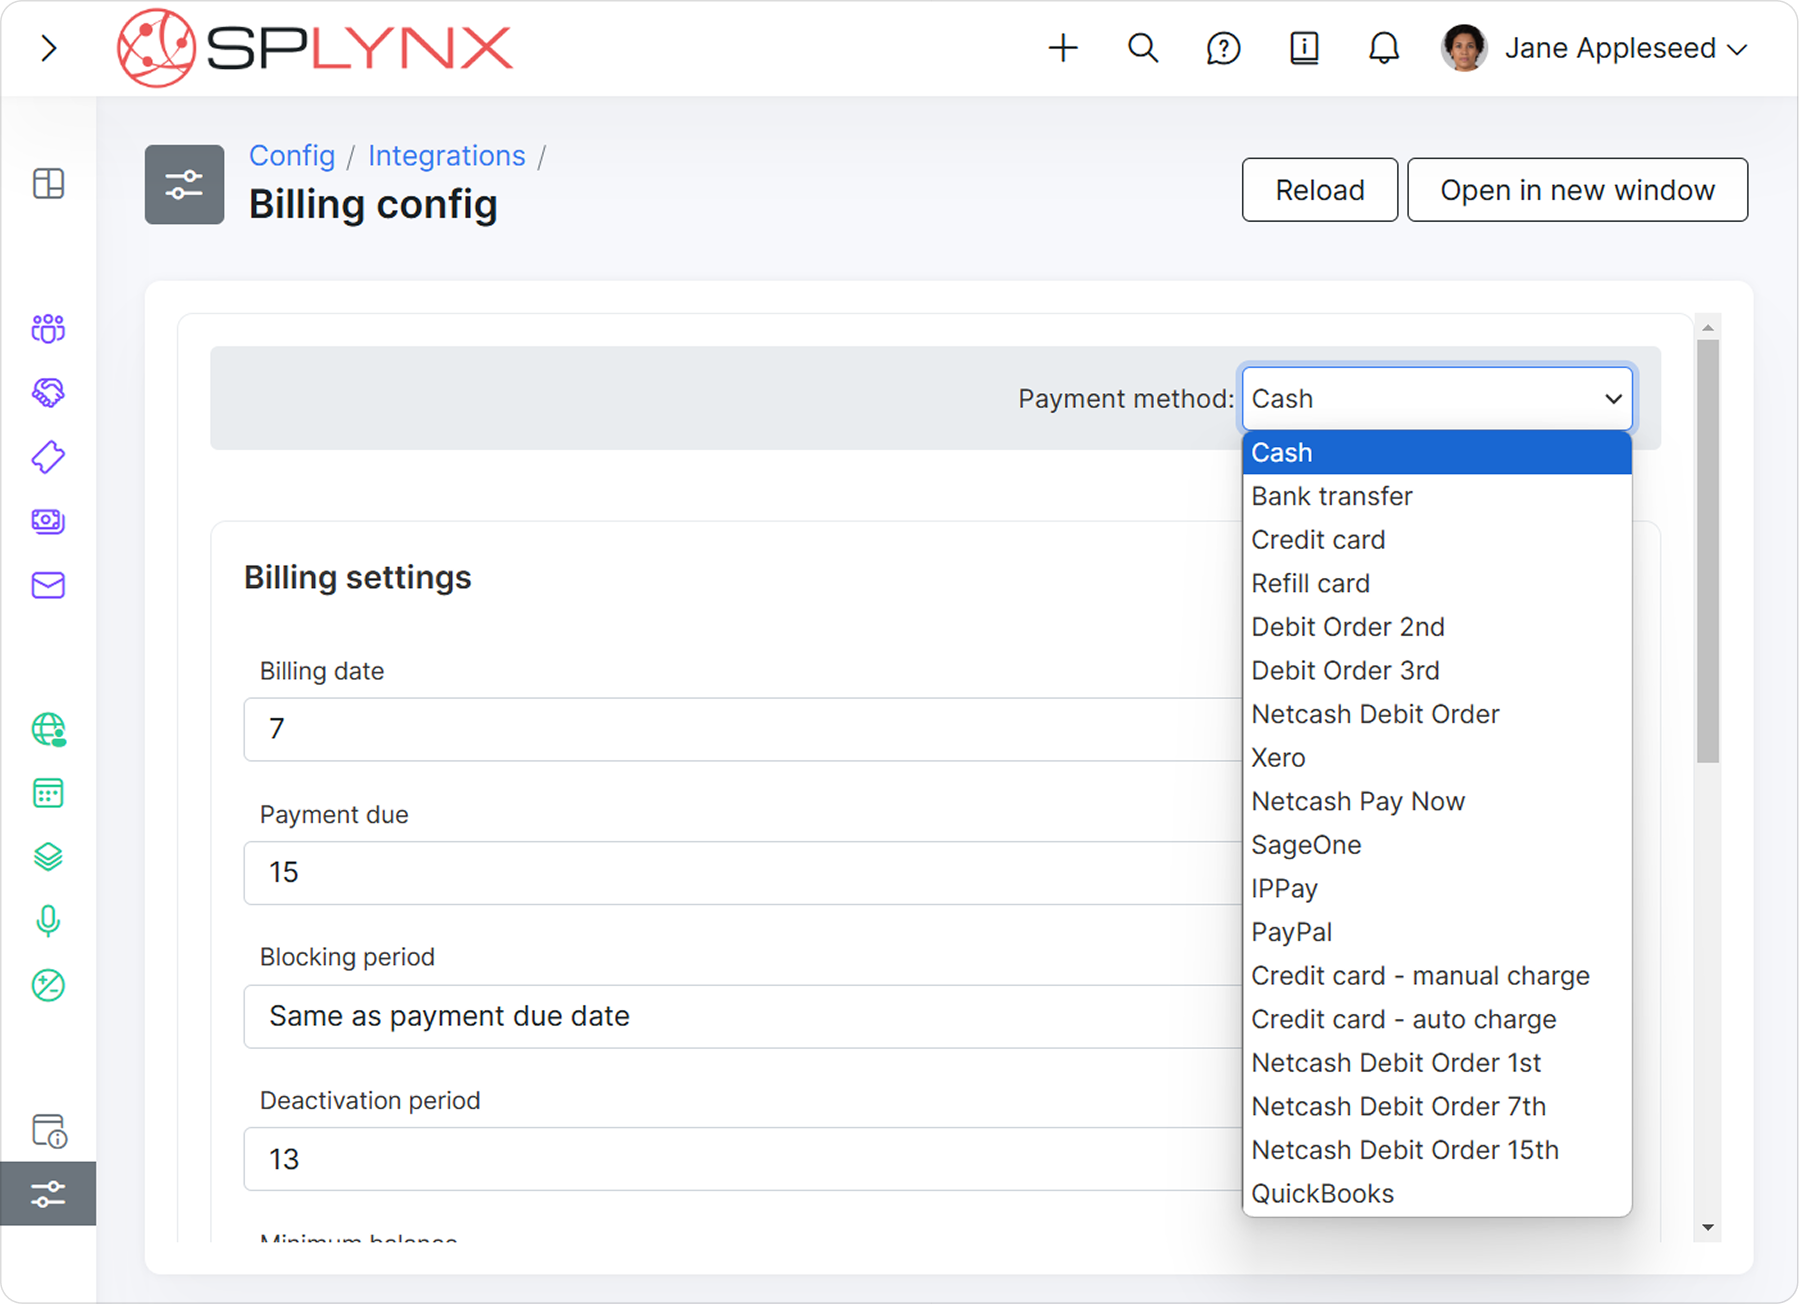Choose QuickBooks from the list
Screen dimensions: 1799x1304
click(1322, 1192)
